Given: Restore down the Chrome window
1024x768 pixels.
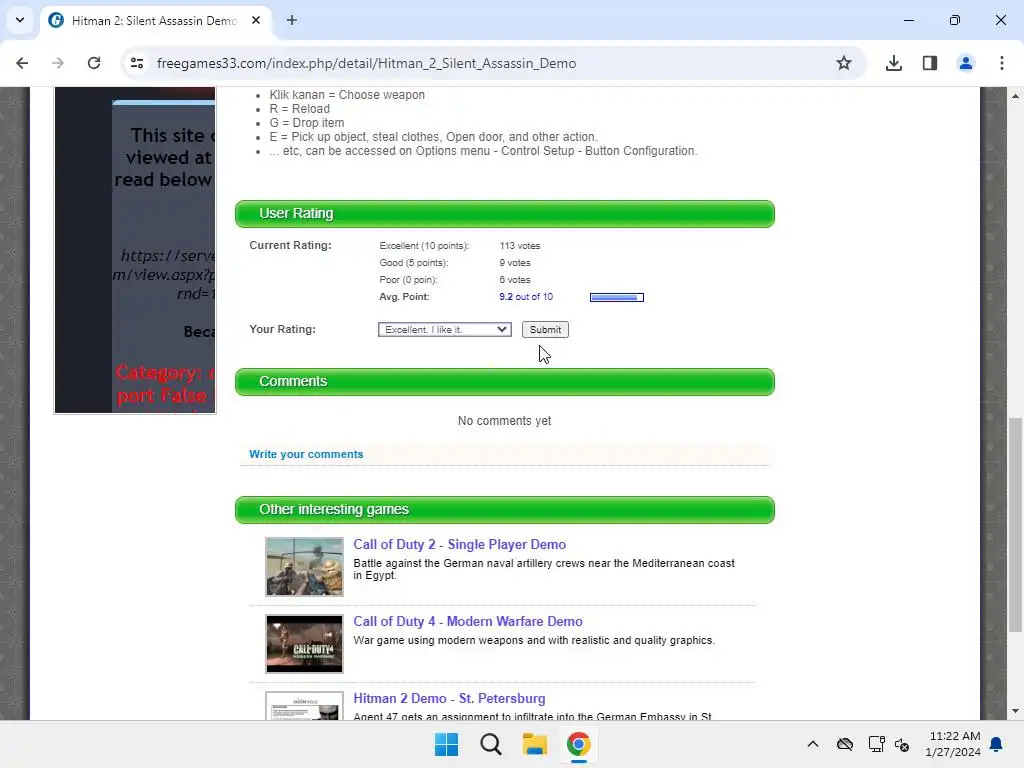Looking at the screenshot, I should coord(955,20).
